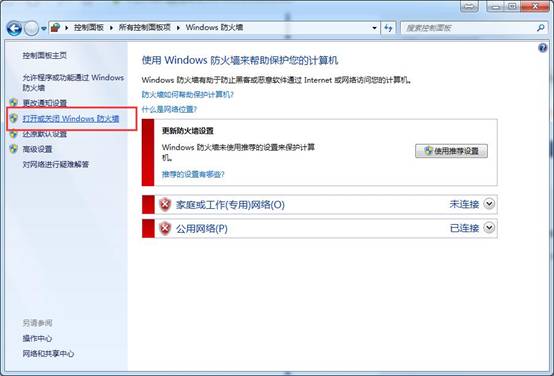
Task: Click the 更新防火墙设置 heading
Action: coord(188,131)
